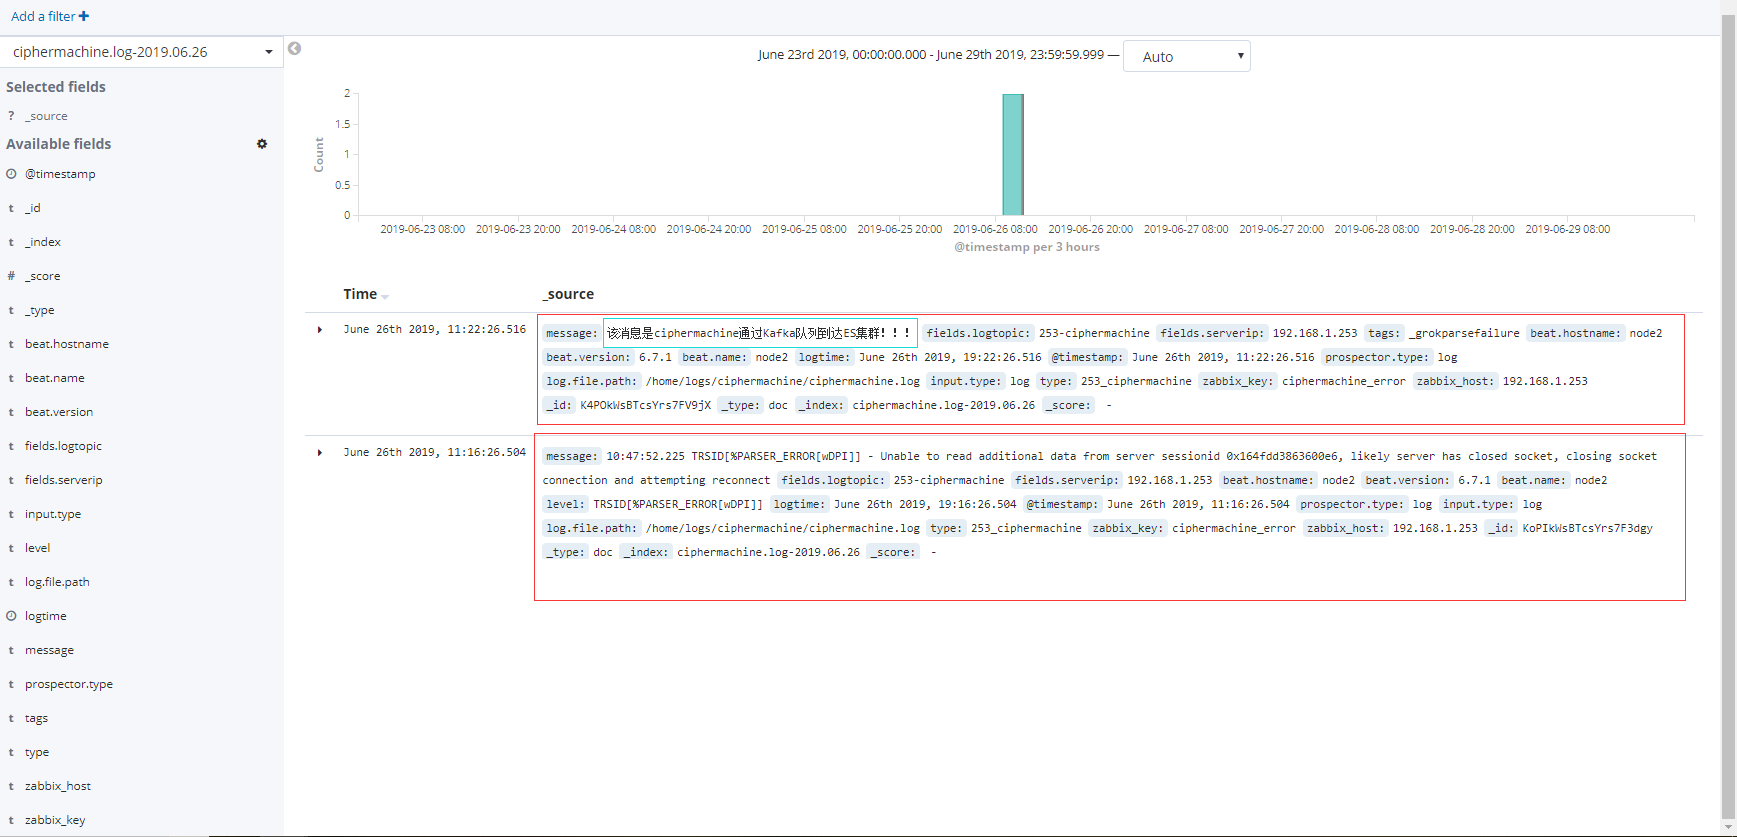Click the histogram bar on 2019-06-26
The height and width of the screenshot is (837, 1737).
click(1013, 154)
